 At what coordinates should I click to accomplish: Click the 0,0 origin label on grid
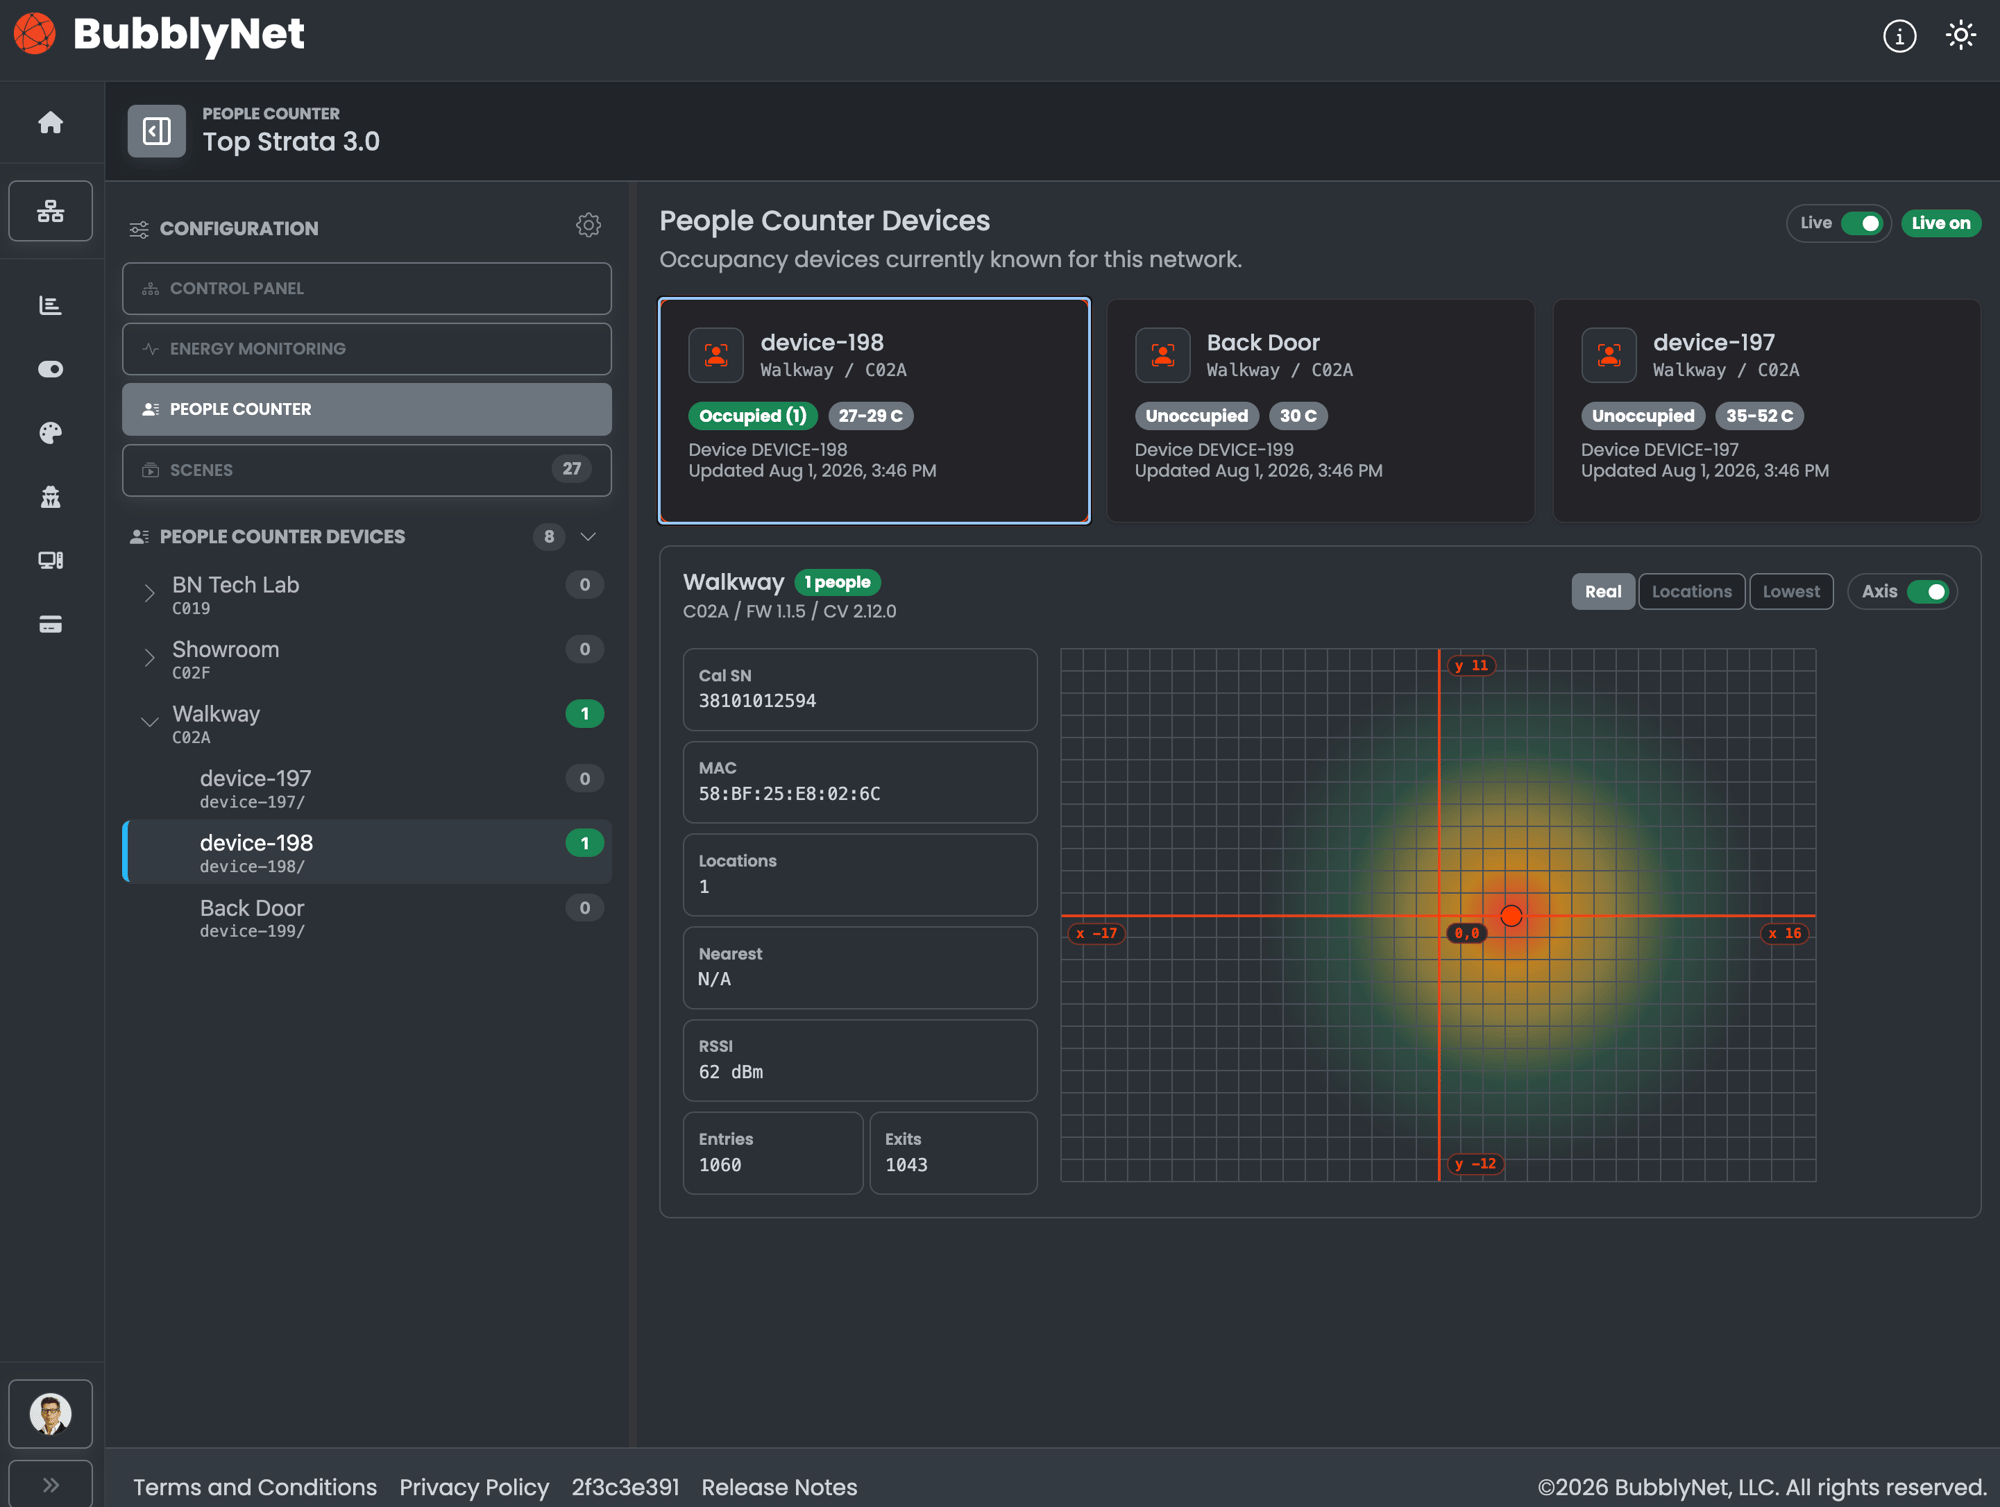1467,933
